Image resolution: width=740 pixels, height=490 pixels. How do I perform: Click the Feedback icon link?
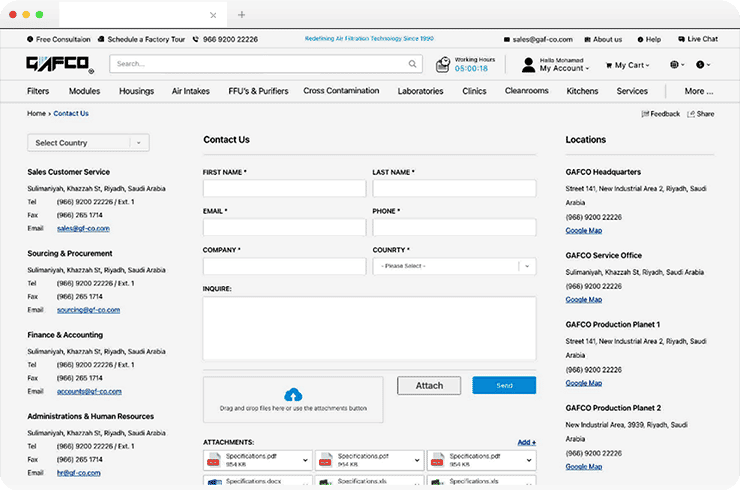click(661, 114)
